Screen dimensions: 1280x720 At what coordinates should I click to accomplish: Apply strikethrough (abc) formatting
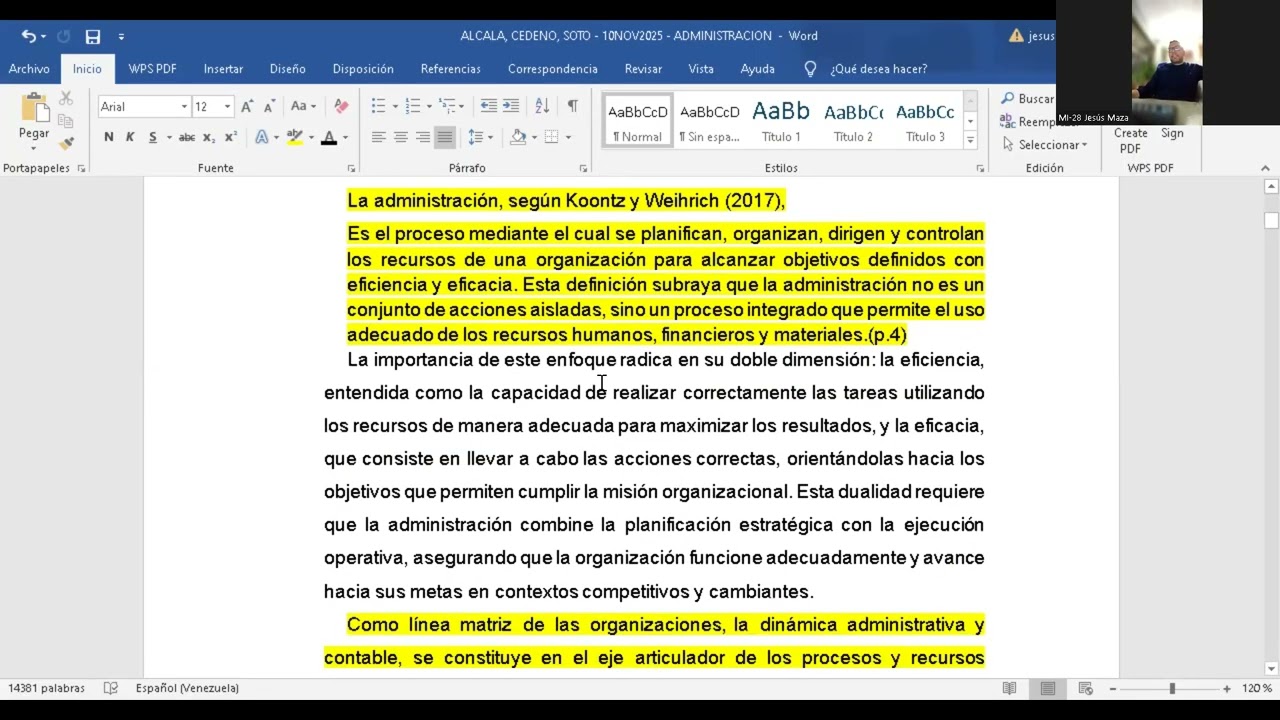click(x=187, y=137)
